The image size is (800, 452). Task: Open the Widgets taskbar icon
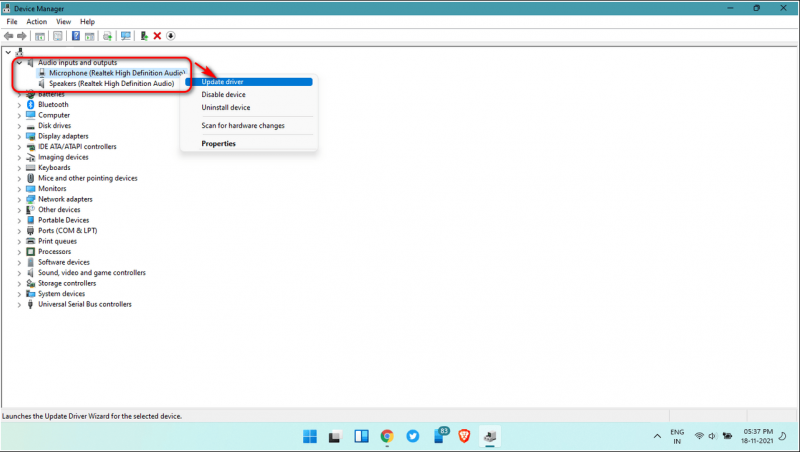click(361, 436)
